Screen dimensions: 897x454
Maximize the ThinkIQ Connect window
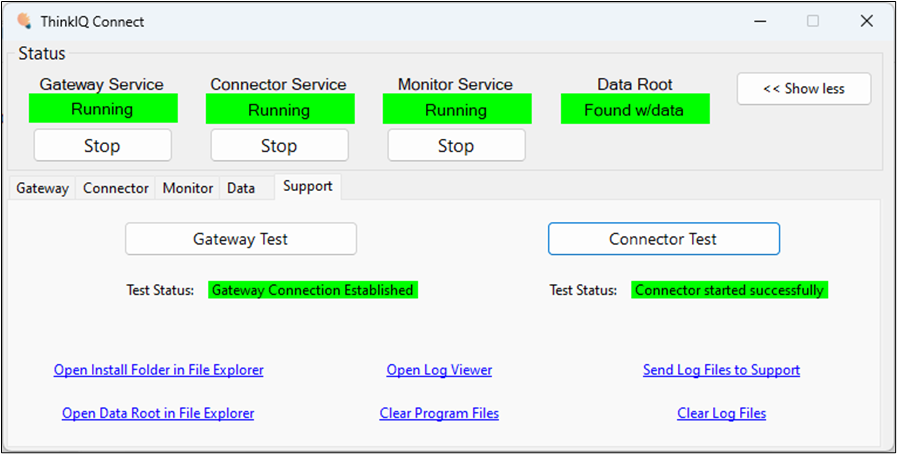[812, 21]
